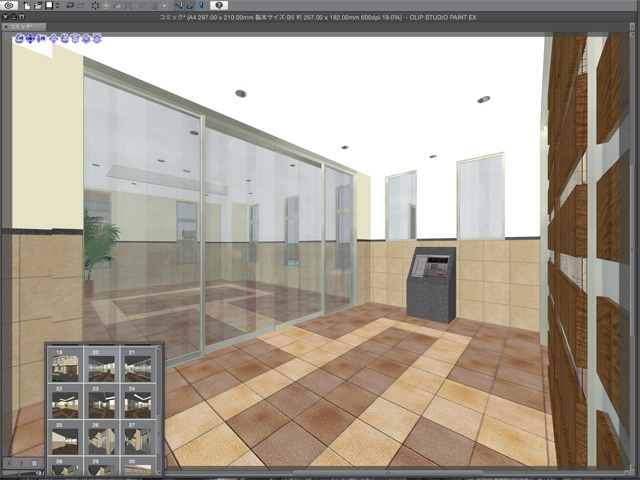The image size is (640, 480).
Task: Click the canvas horizontal scrollbar at the bottom
Action: (387, 472)
